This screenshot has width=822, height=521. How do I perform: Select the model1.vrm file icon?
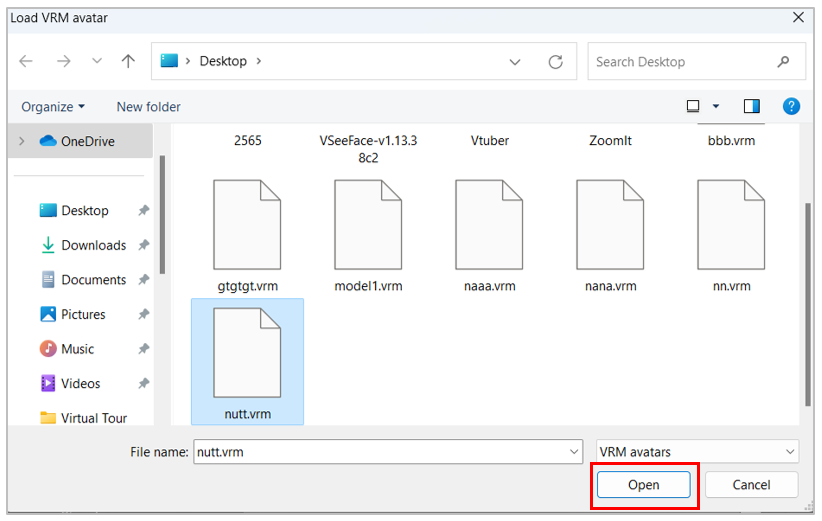[x=368, y=225]
